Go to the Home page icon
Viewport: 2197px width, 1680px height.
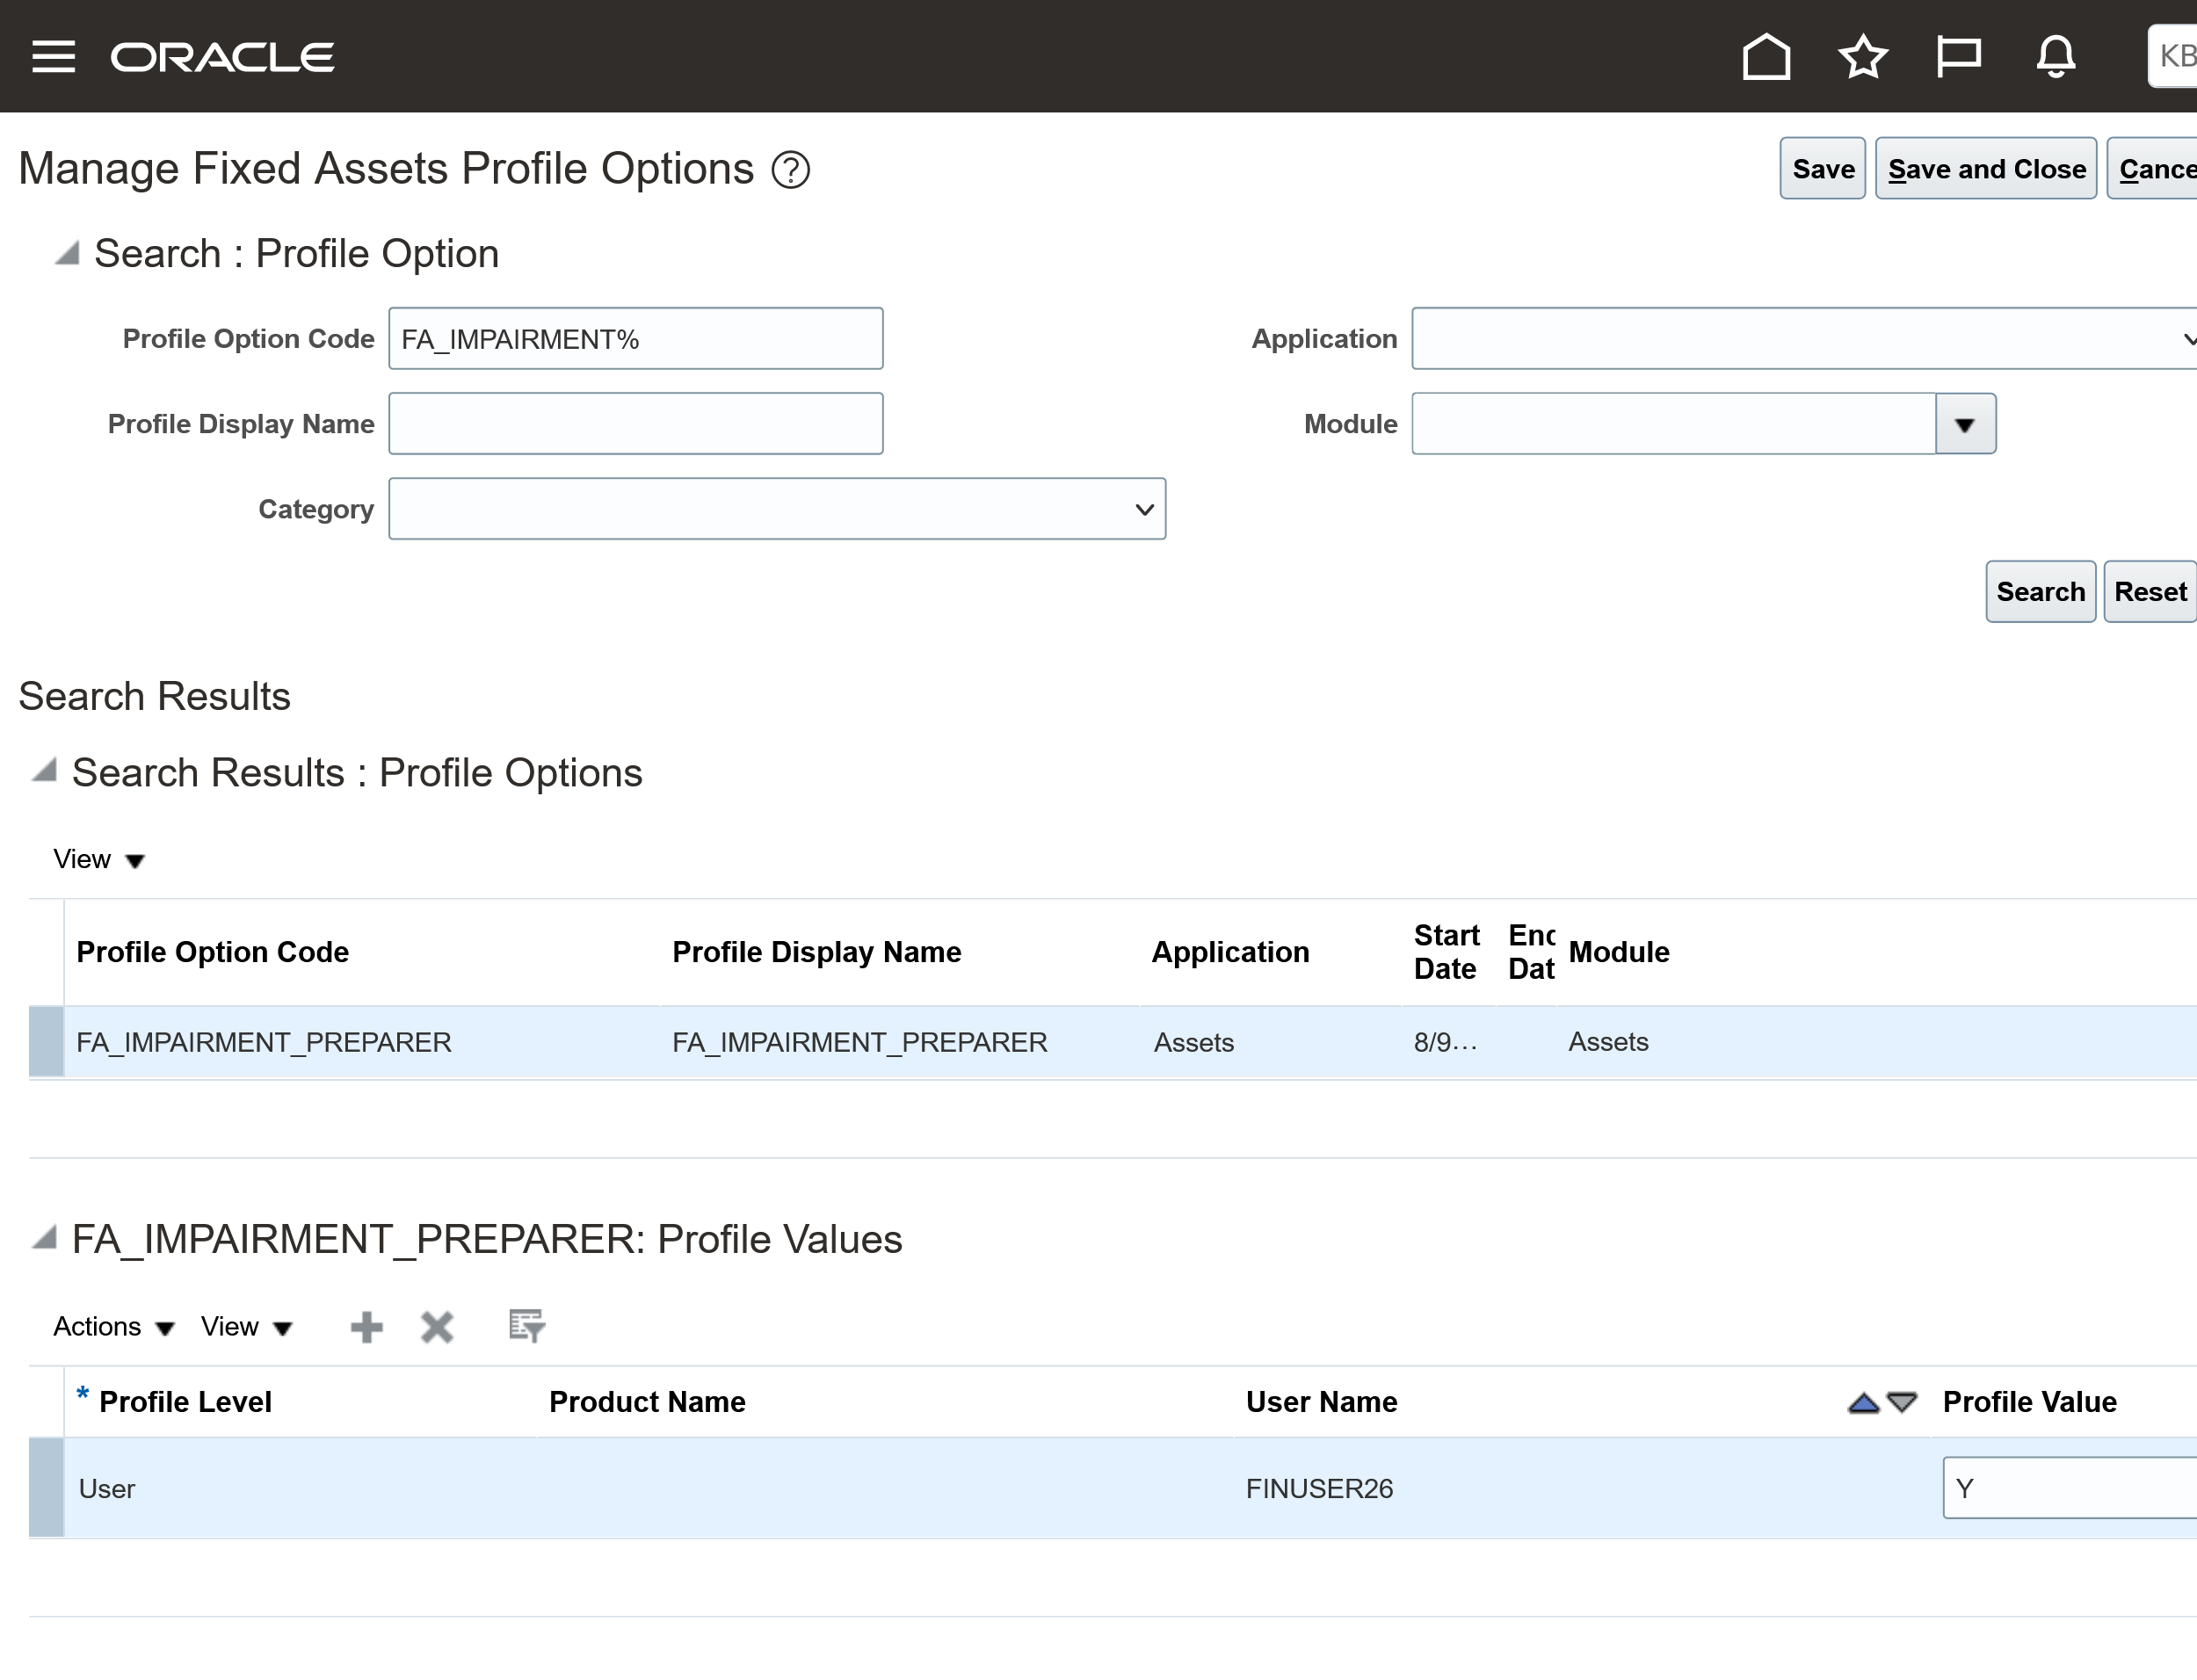point(1766,56)
